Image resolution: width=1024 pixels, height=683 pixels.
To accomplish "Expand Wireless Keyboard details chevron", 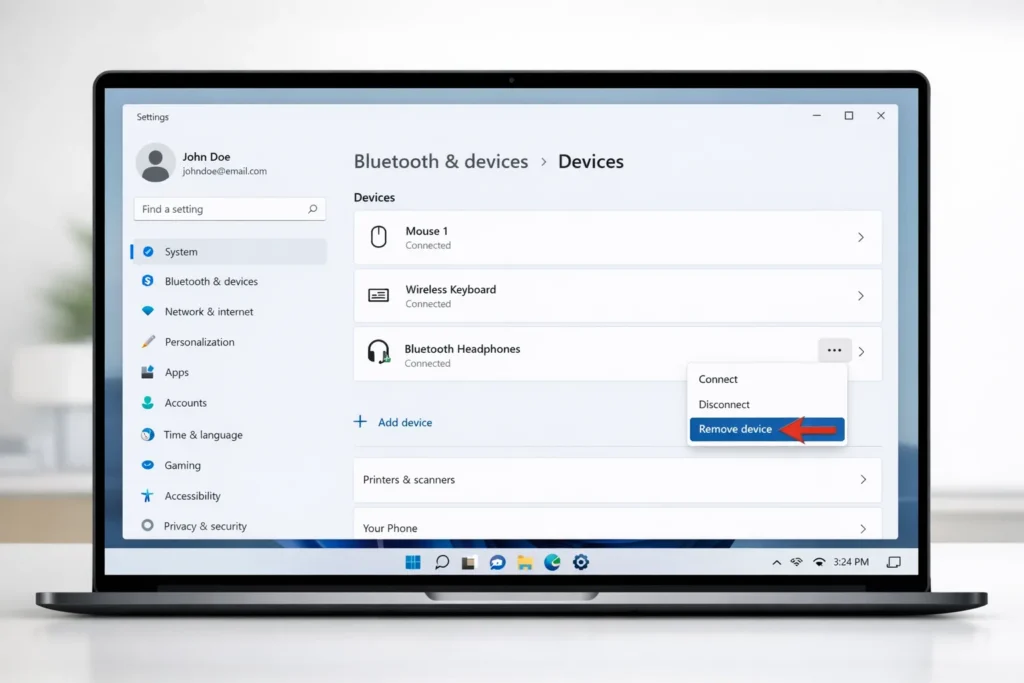I will [861, 296].
